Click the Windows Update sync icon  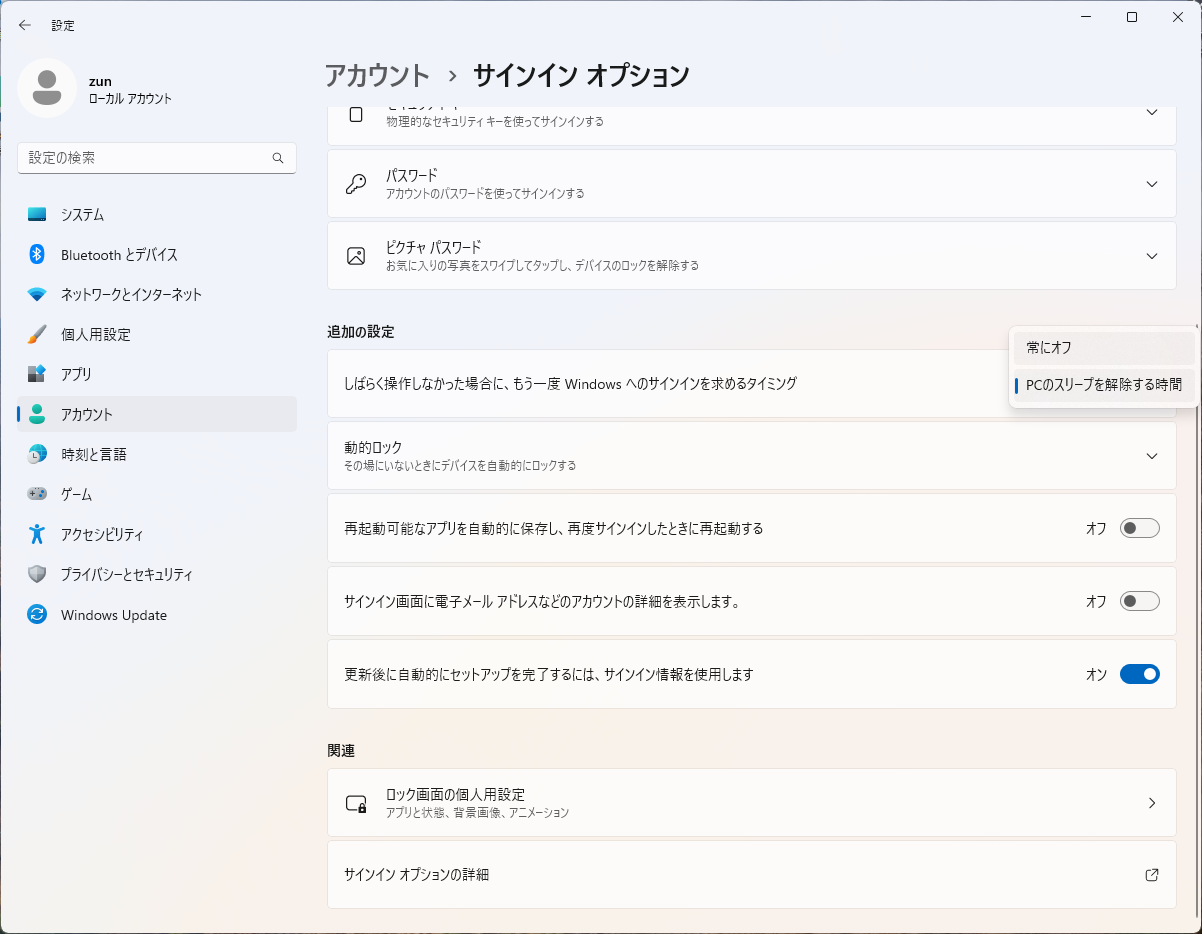37,615
